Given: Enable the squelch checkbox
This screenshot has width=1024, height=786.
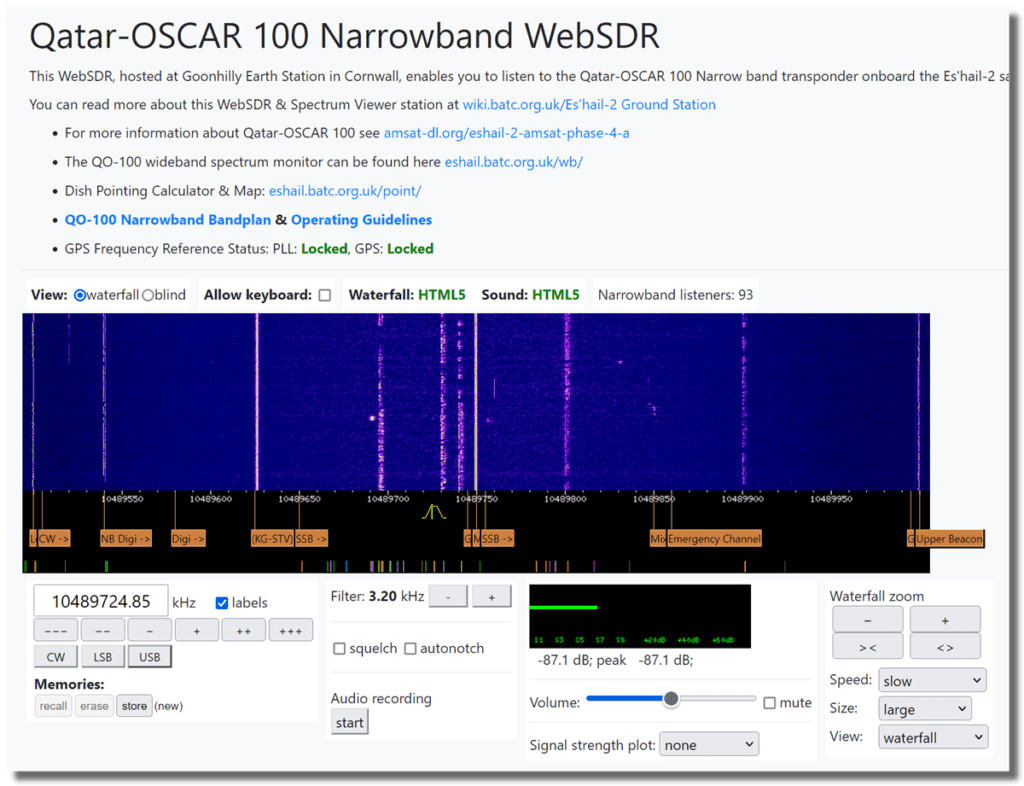Looking at the screenshot, I should (x=339, y=648).
